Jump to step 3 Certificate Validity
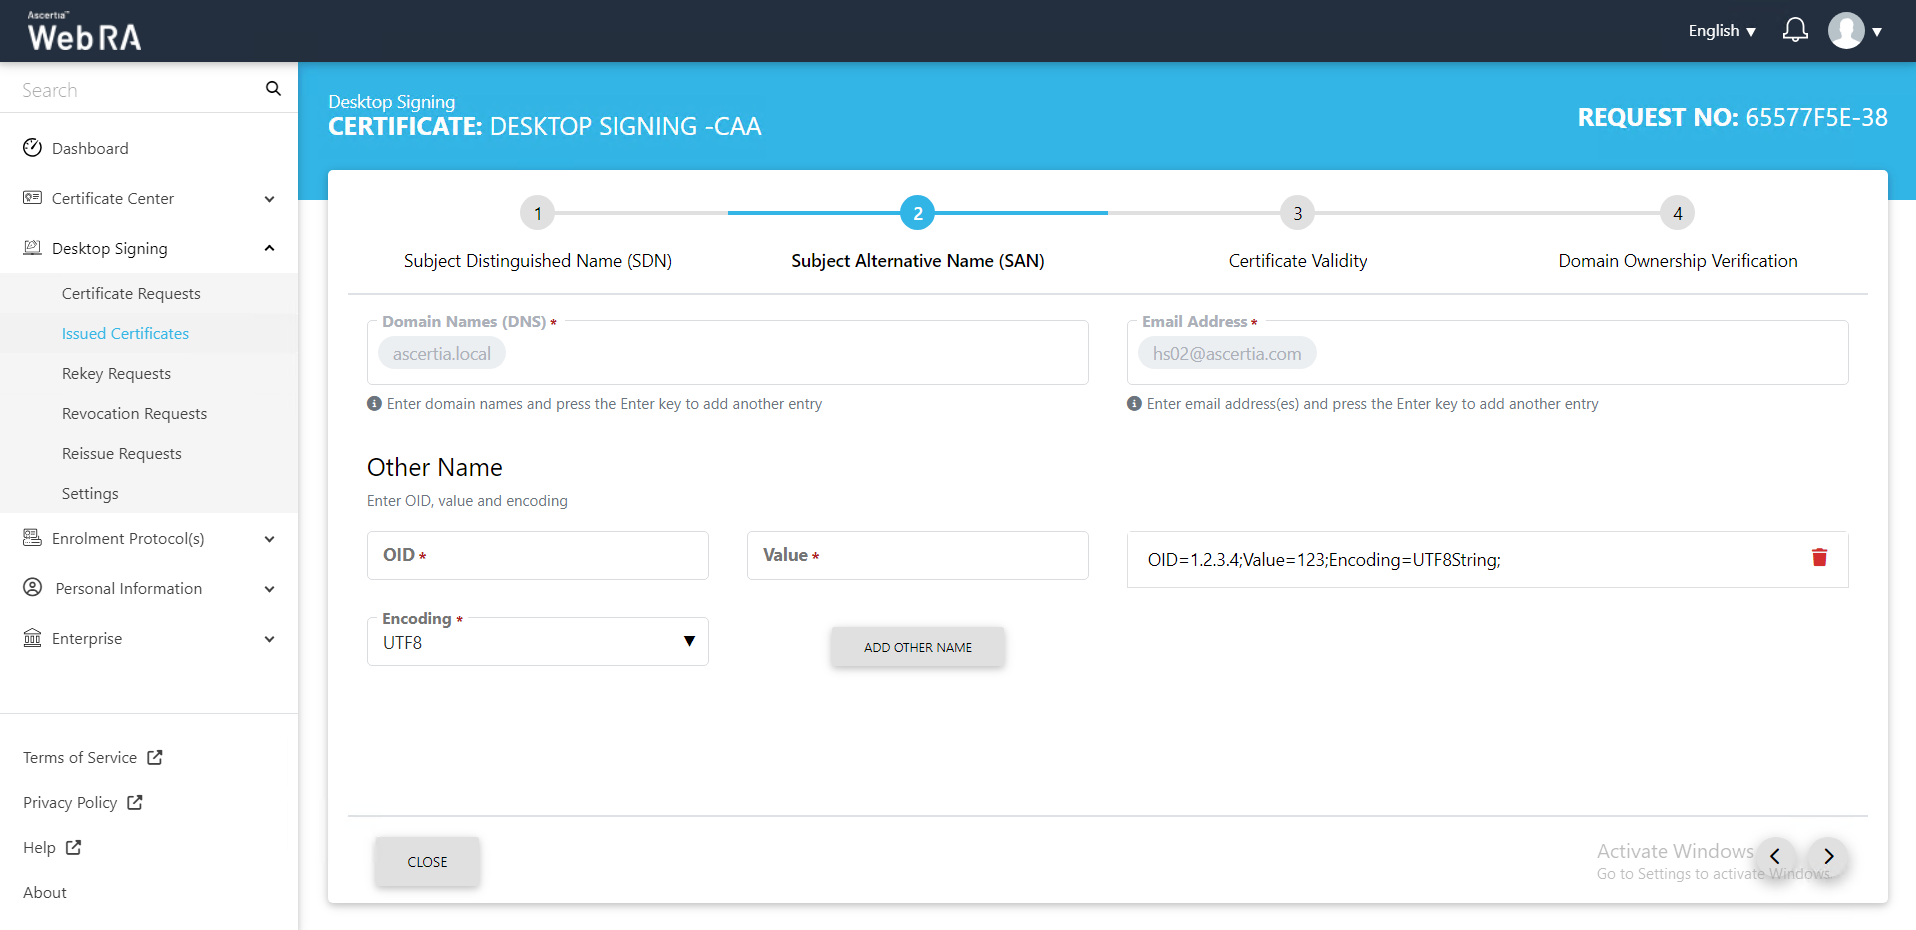 [x=1297, y=213]
